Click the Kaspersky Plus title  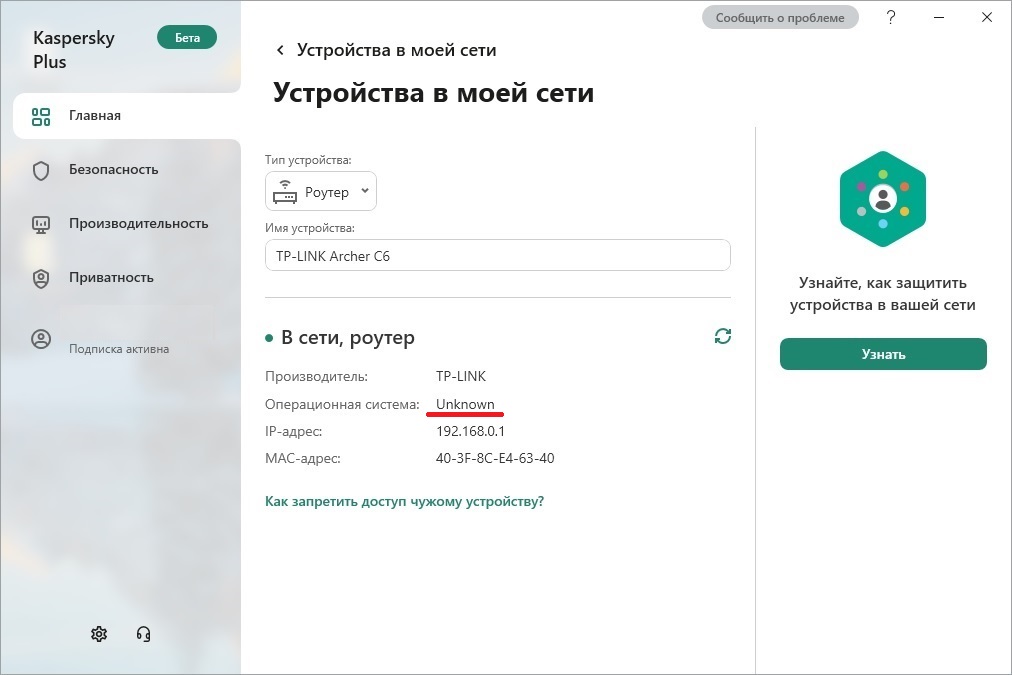[74, 50]
